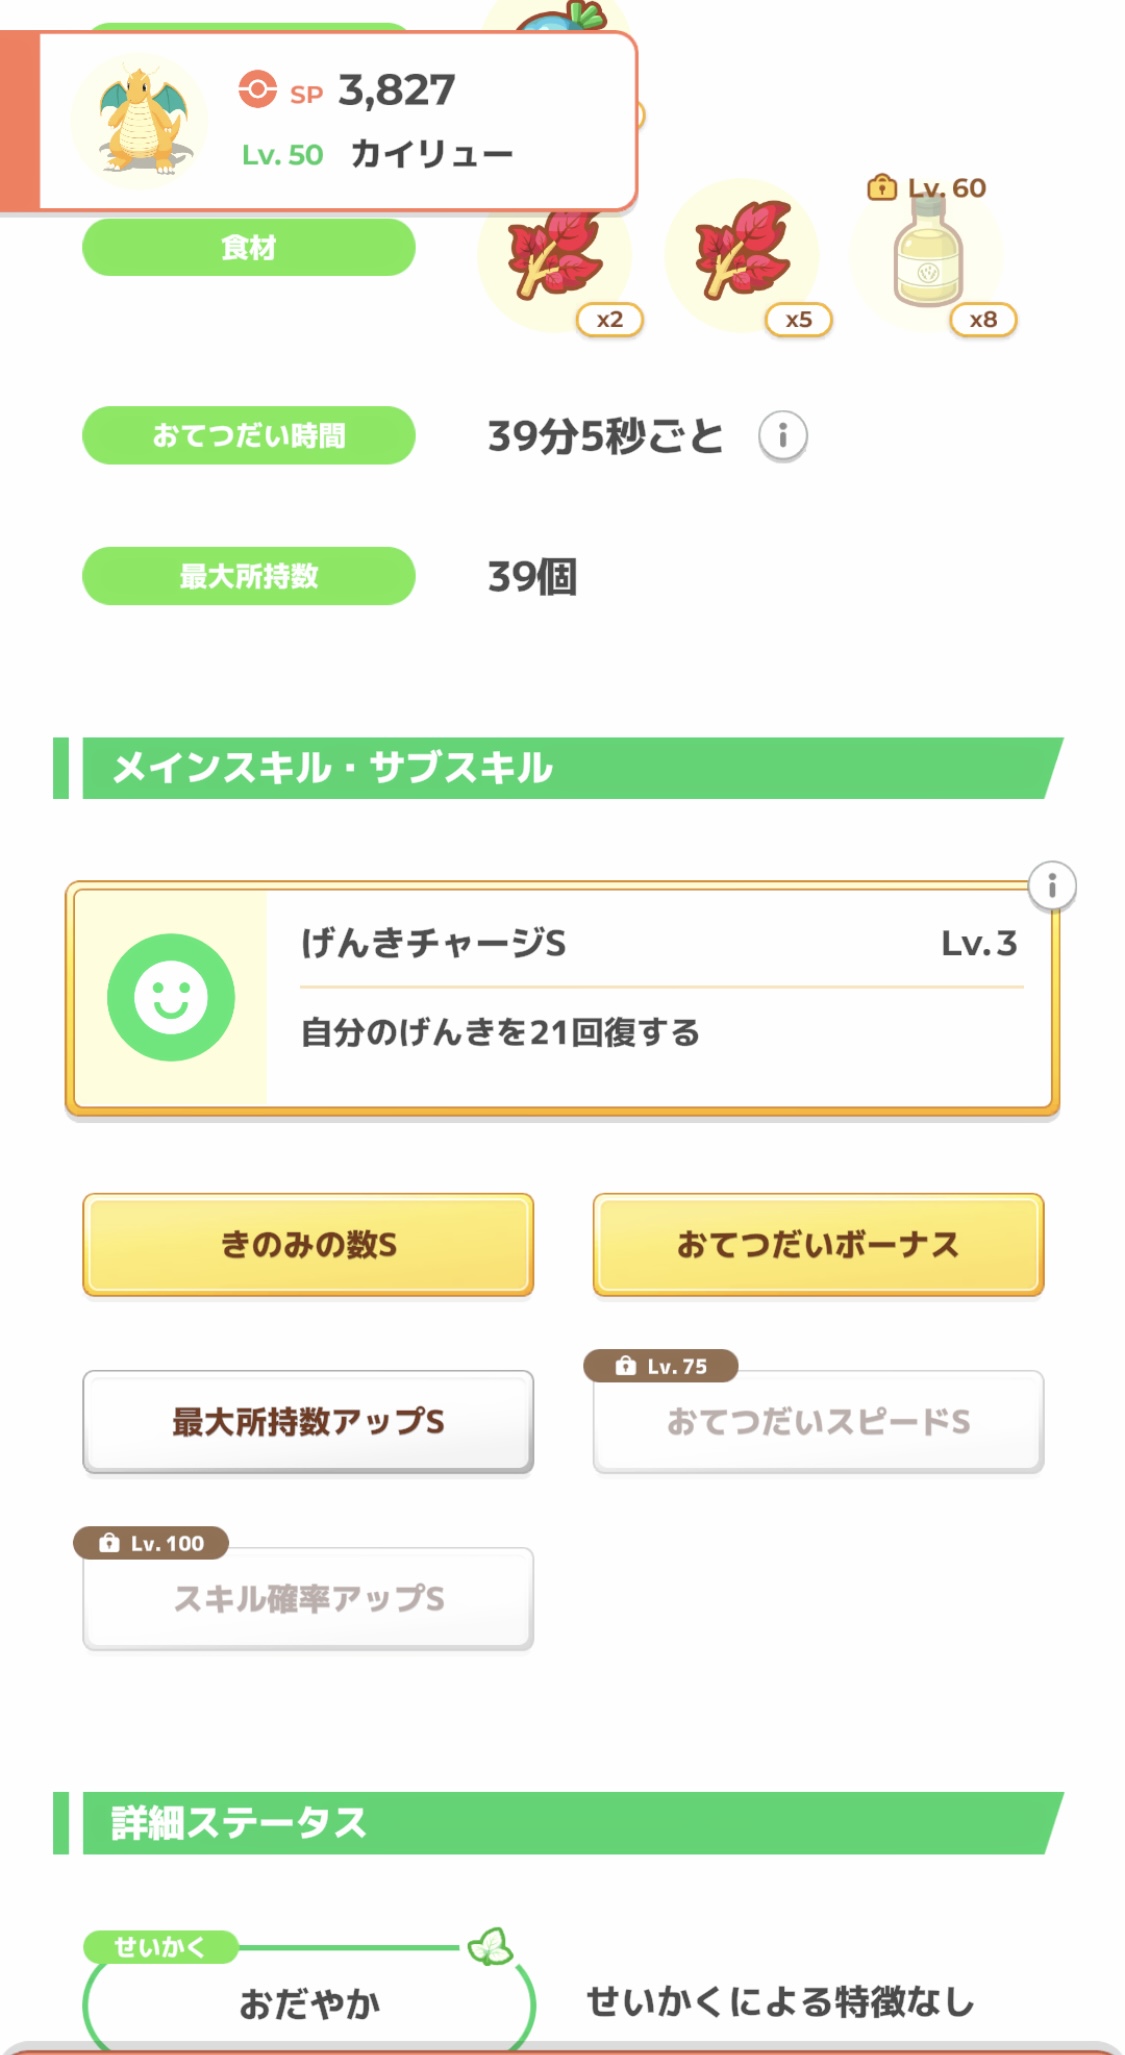Tap the mint leaf nature icon
This screenshot has height=2055, width=1125.
tap(491, 1946)
